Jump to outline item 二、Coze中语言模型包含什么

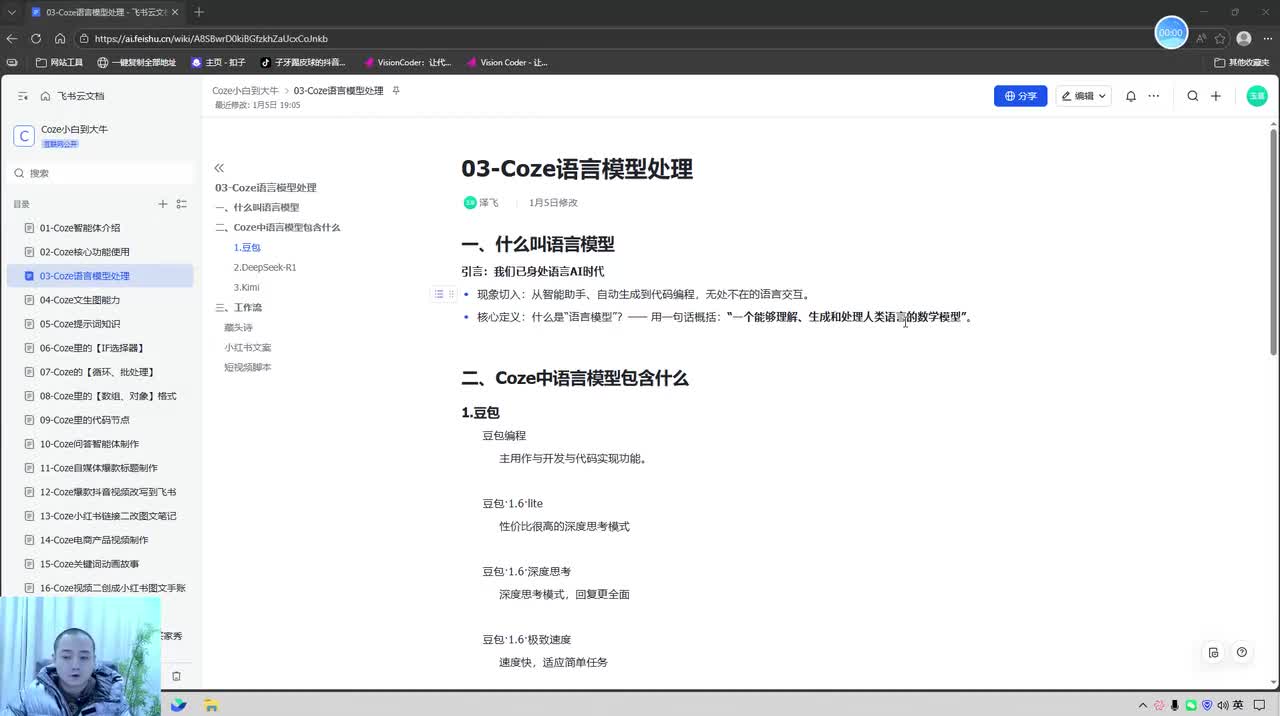[278, 227]
